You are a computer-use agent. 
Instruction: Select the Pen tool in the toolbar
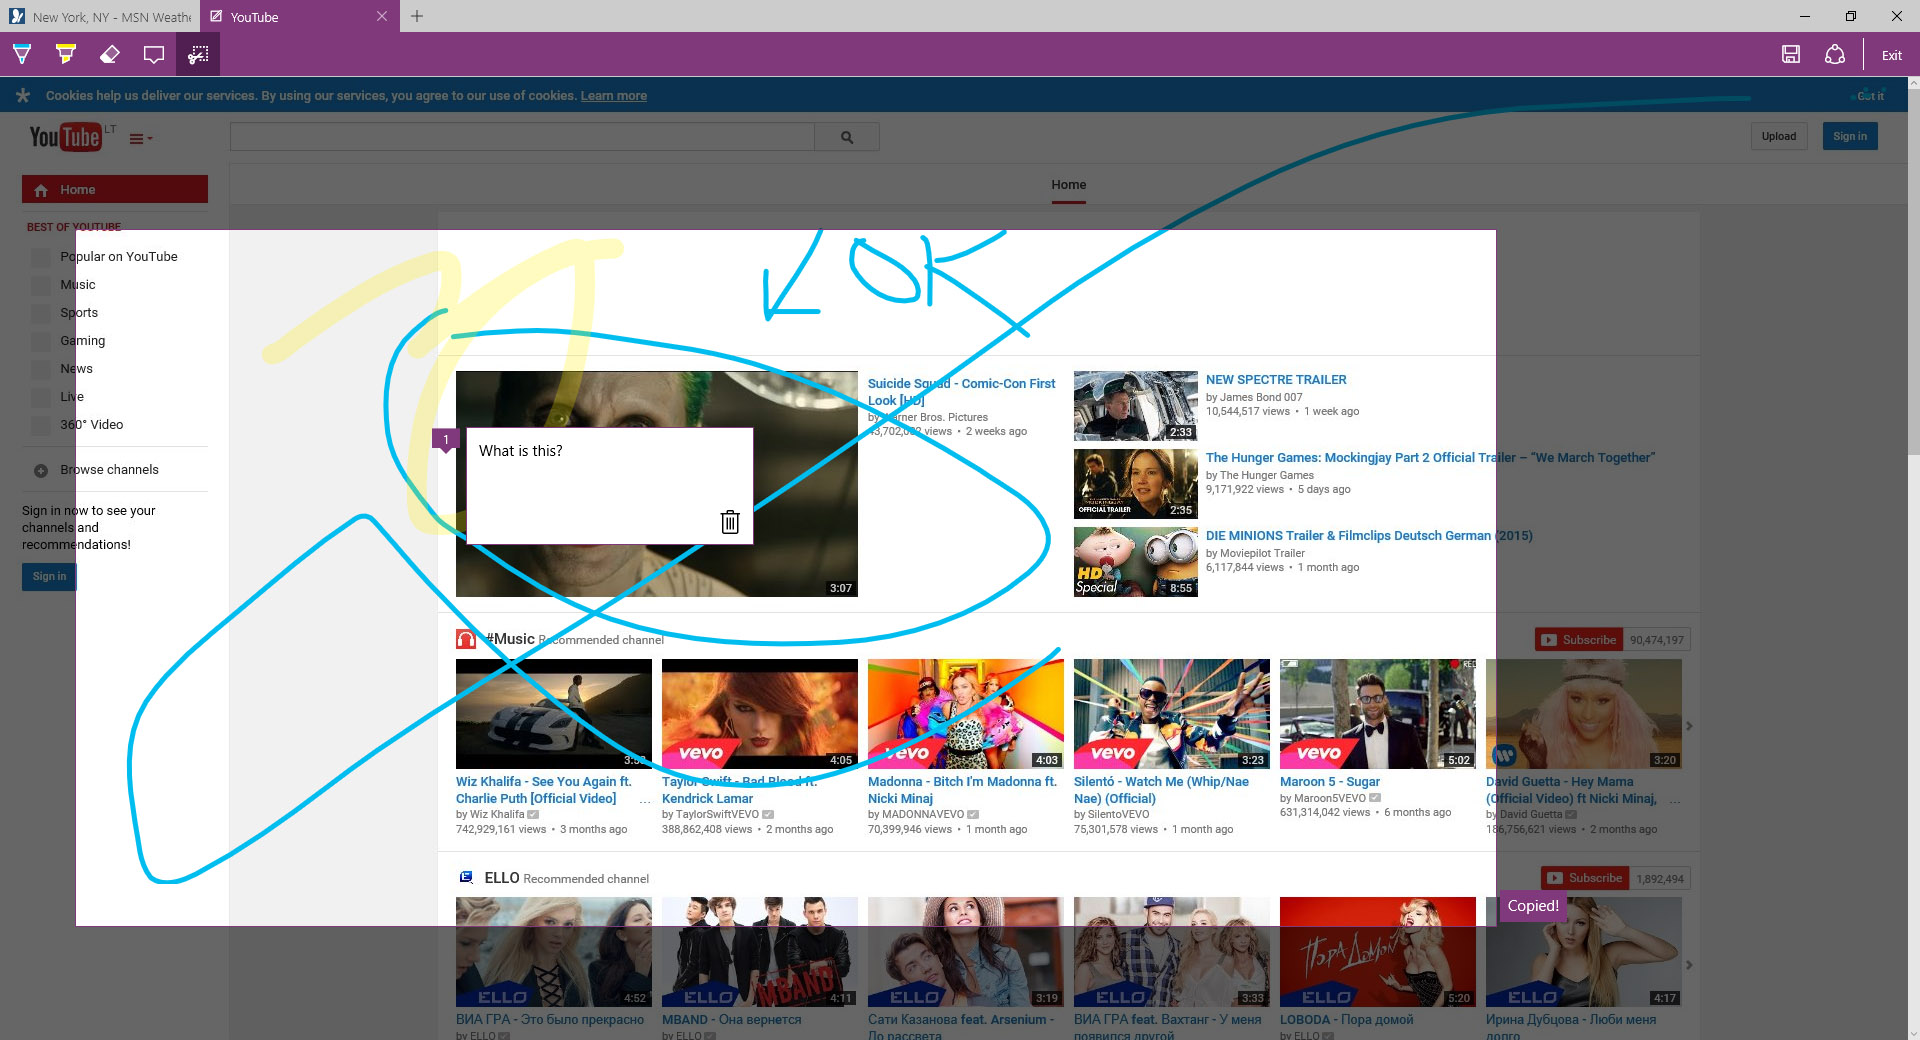[x=22, y=55]
